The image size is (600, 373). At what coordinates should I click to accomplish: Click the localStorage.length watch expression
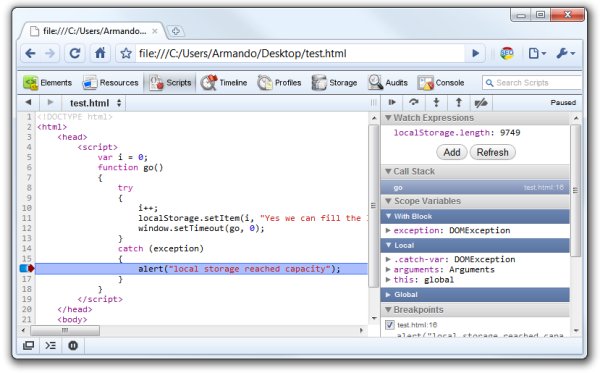coord(457,133)
